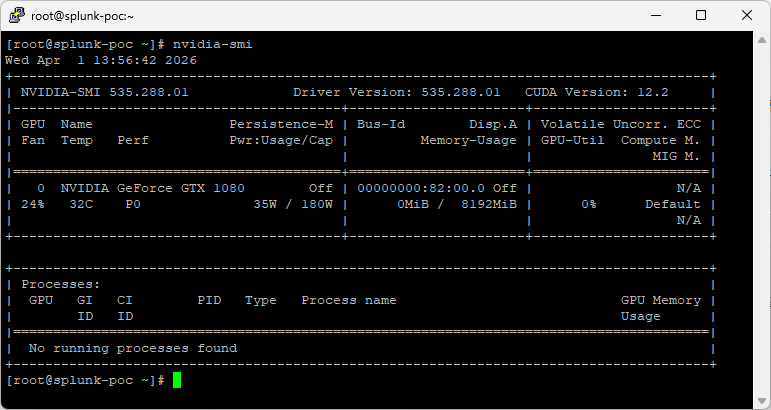Click the temperature value '32C'
Screen dimensions: 771x410
81,205
